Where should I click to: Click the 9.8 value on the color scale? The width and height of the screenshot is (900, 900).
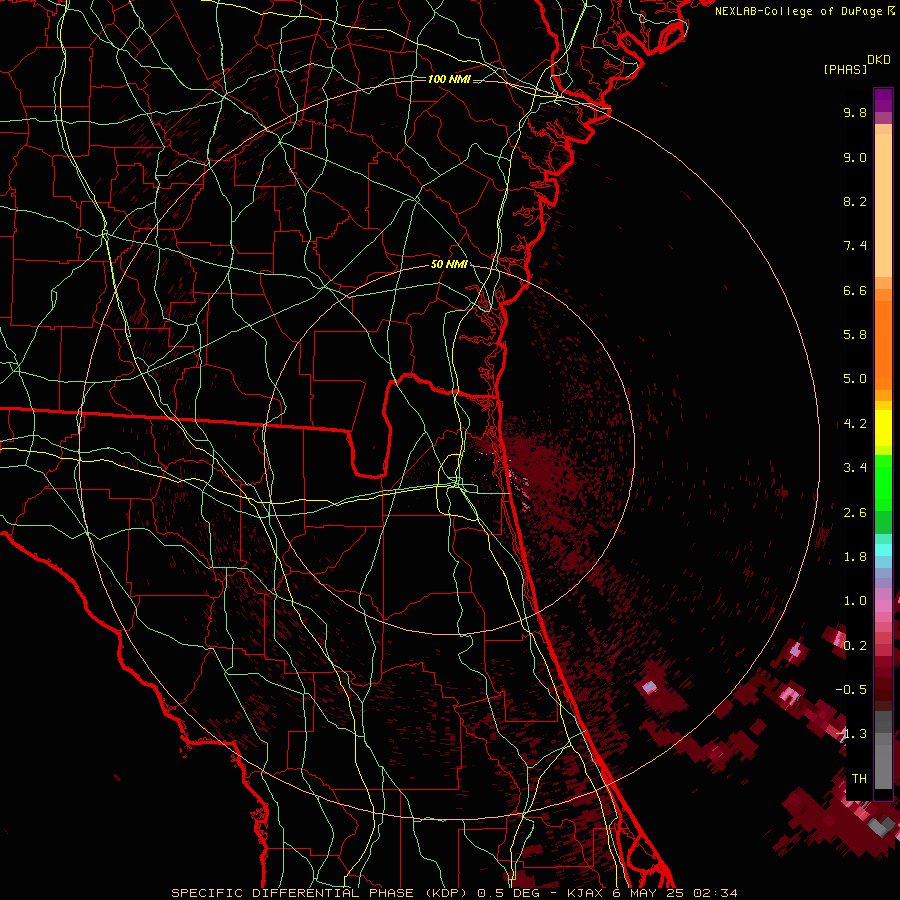coord(855,112)
